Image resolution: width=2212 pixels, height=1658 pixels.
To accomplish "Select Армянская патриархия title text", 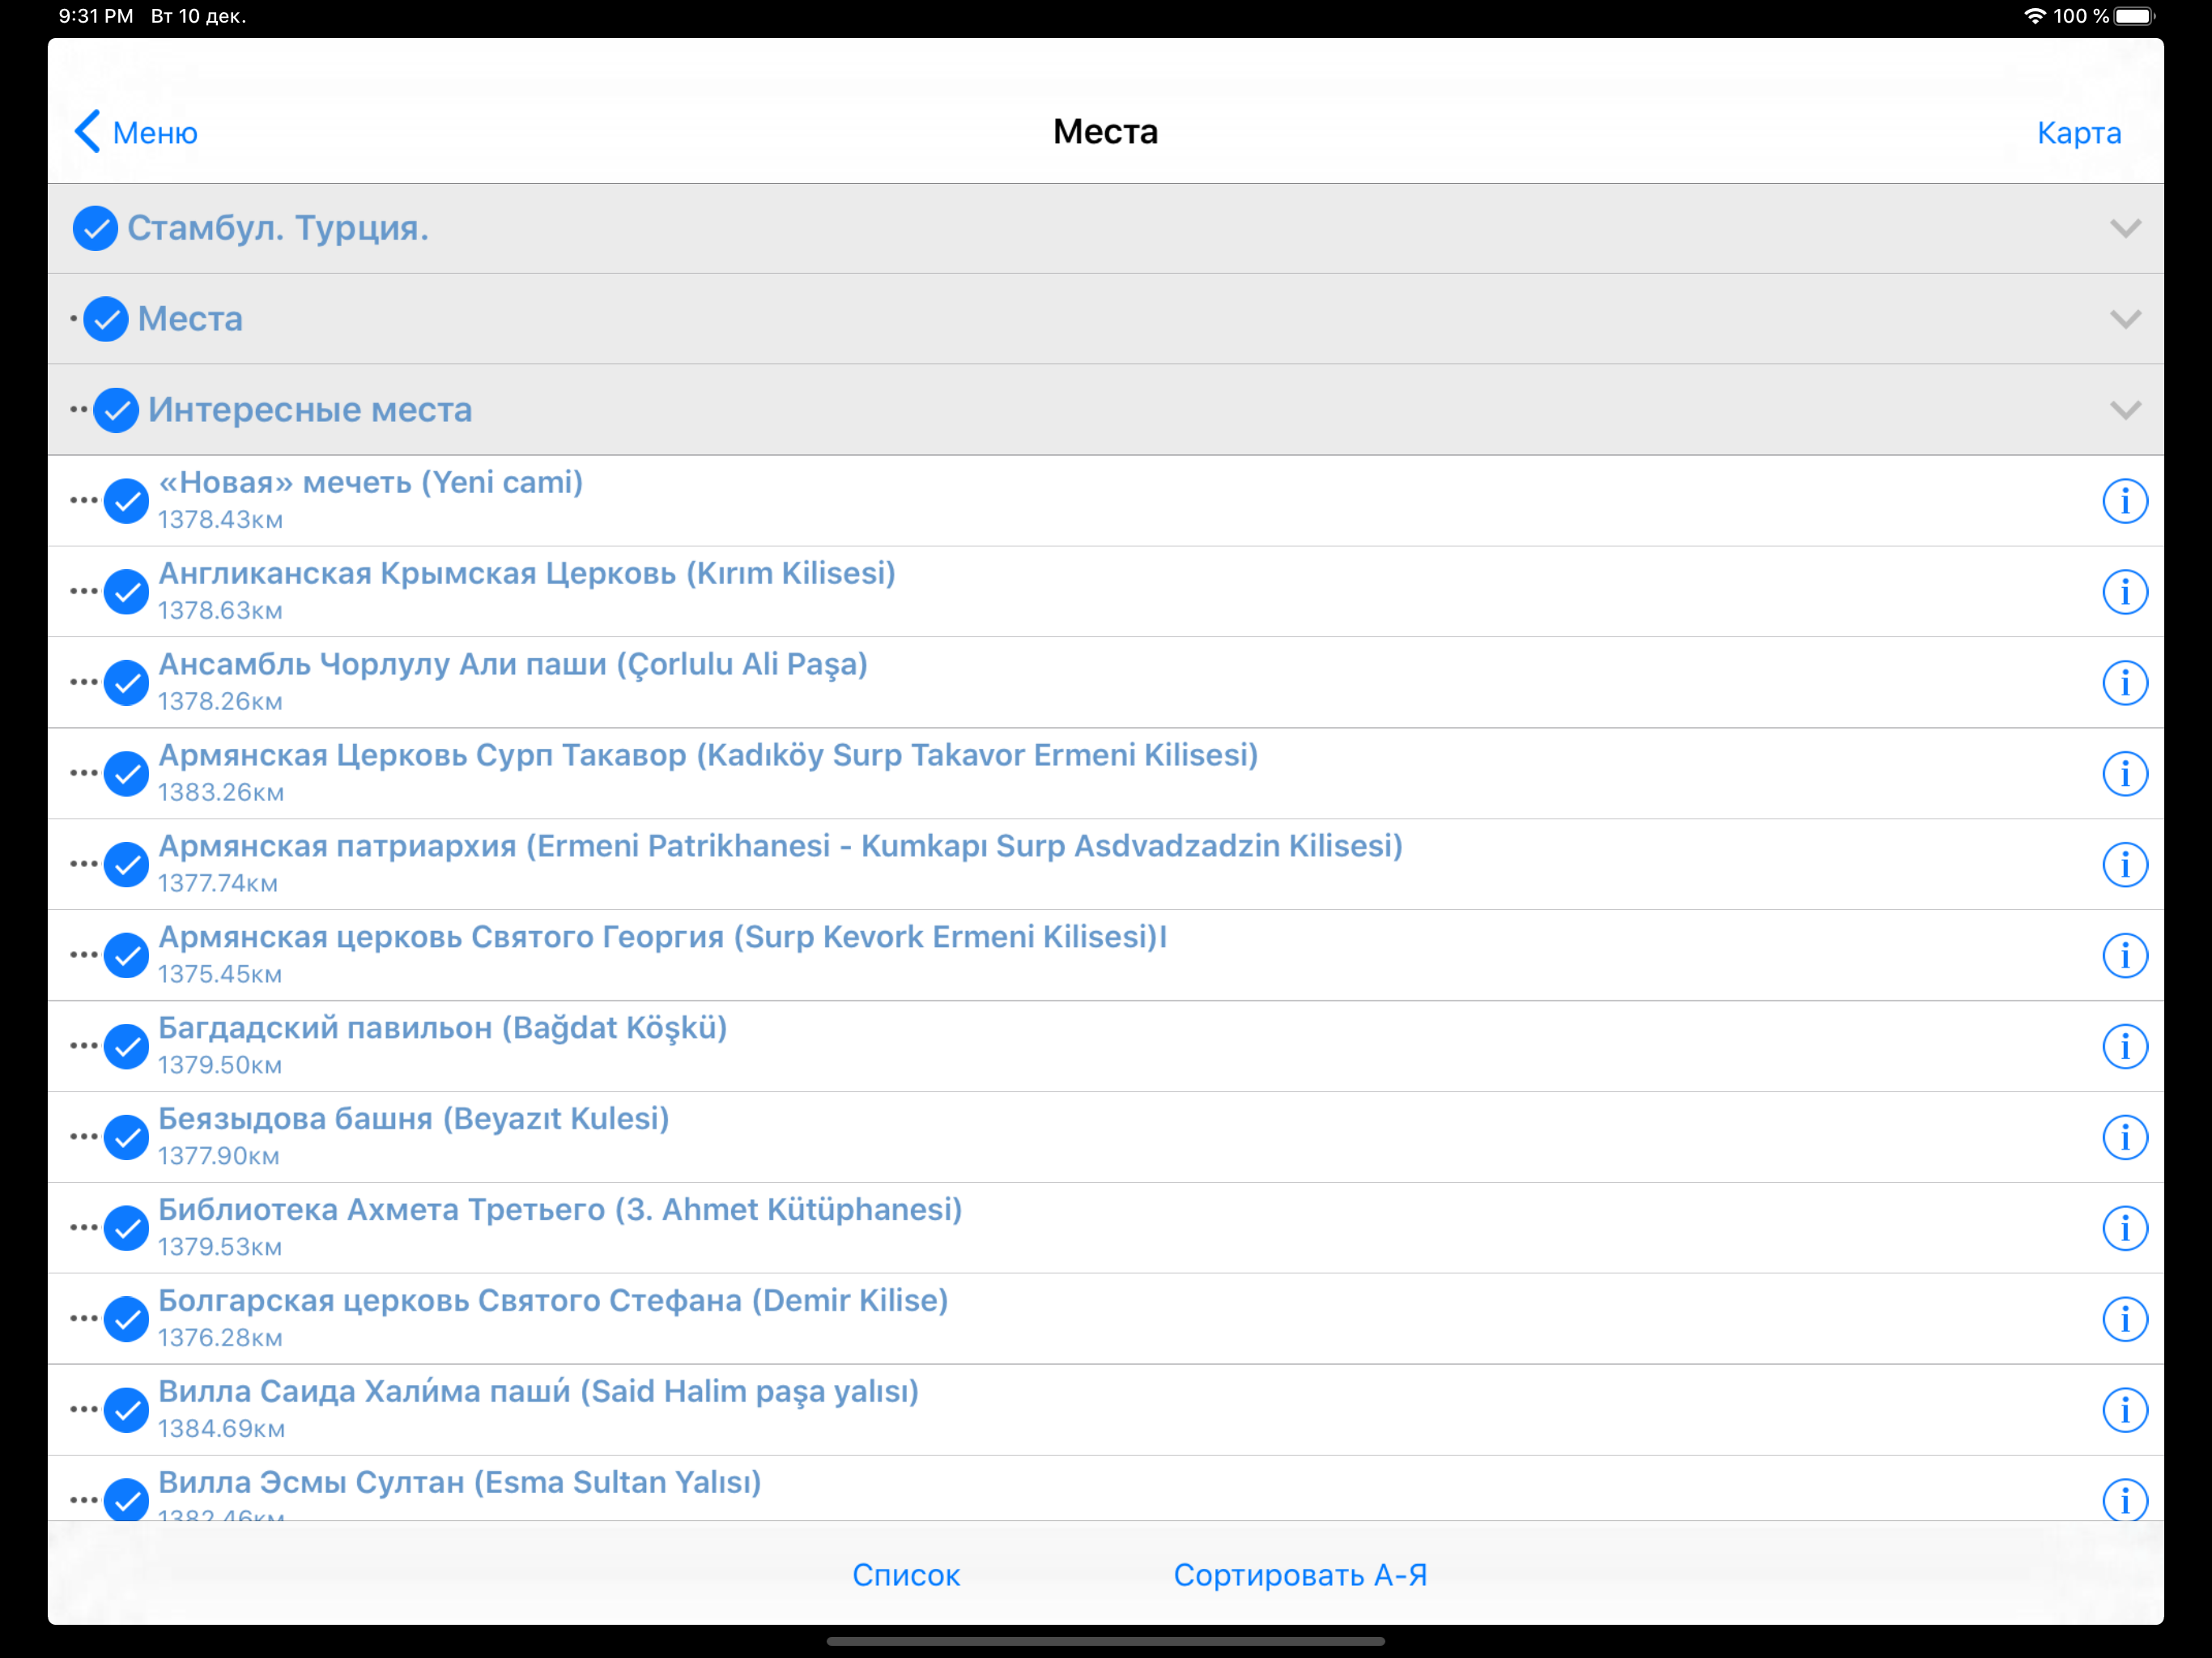I will pos(780,846).
